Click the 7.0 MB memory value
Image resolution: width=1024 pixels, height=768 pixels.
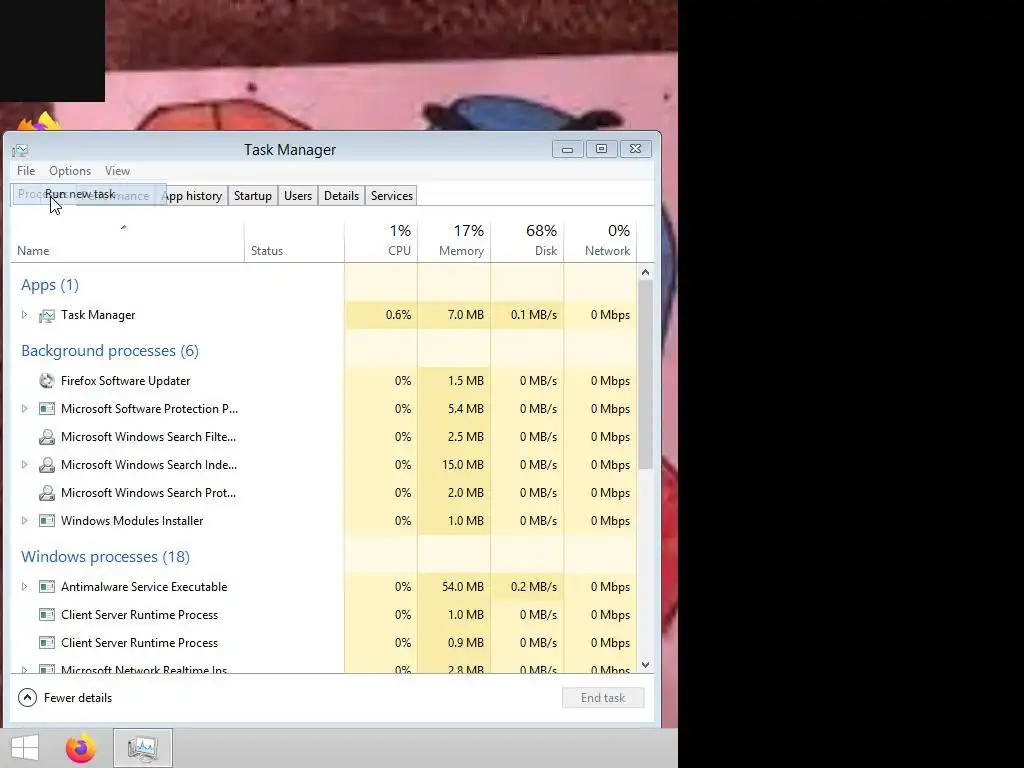tap(466, 315)
